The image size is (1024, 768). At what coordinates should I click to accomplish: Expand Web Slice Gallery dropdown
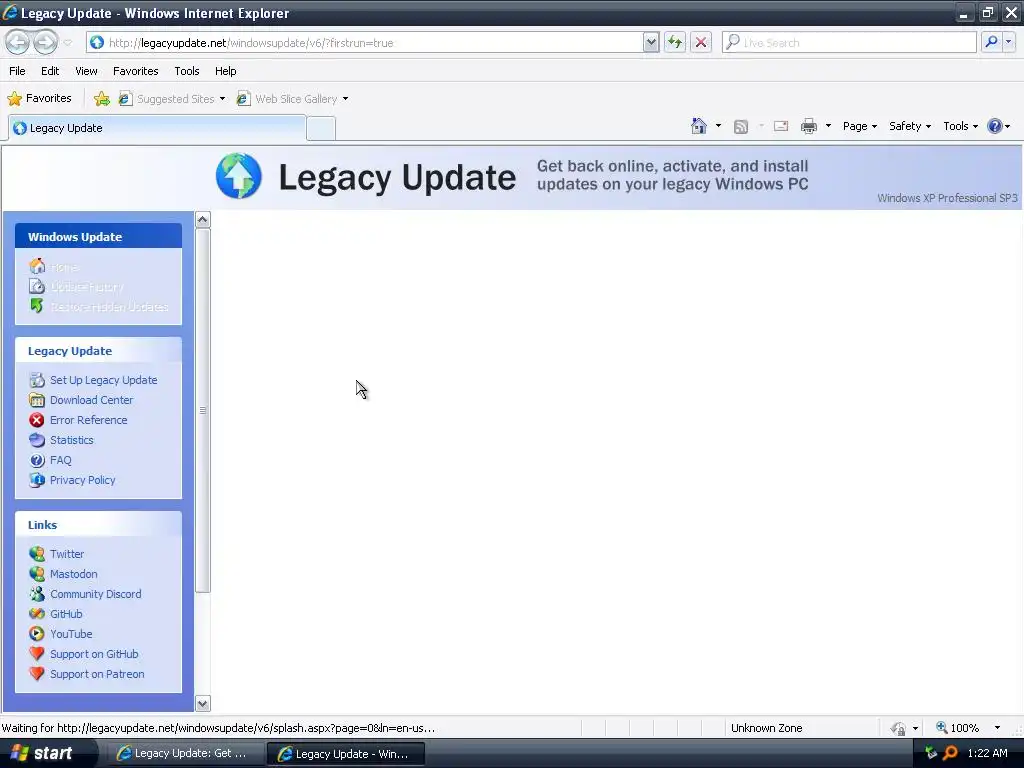tap(345, 99)
